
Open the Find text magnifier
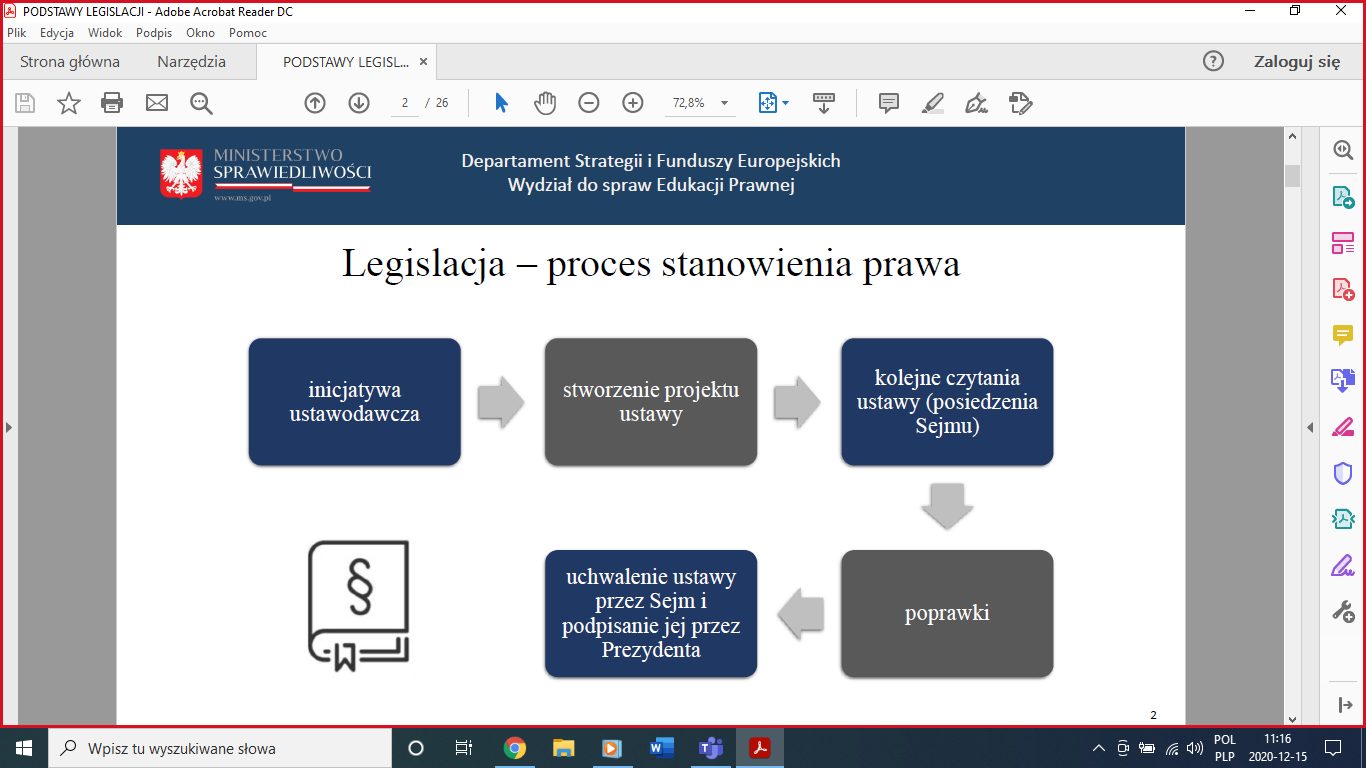(201, 103)
